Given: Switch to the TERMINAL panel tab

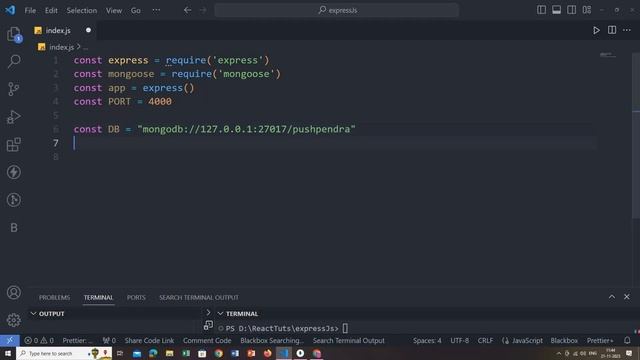Looking at the screenshot, I should [98, 298].
